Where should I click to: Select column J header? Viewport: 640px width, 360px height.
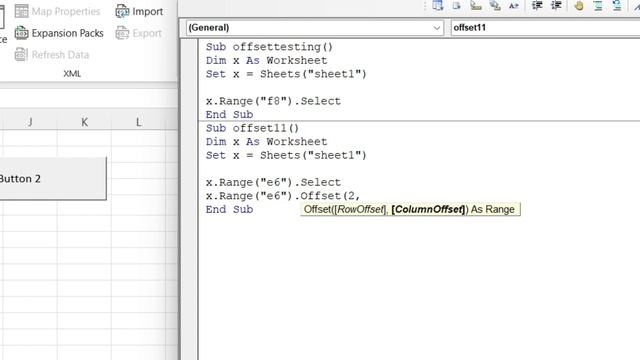click(30, 122)
